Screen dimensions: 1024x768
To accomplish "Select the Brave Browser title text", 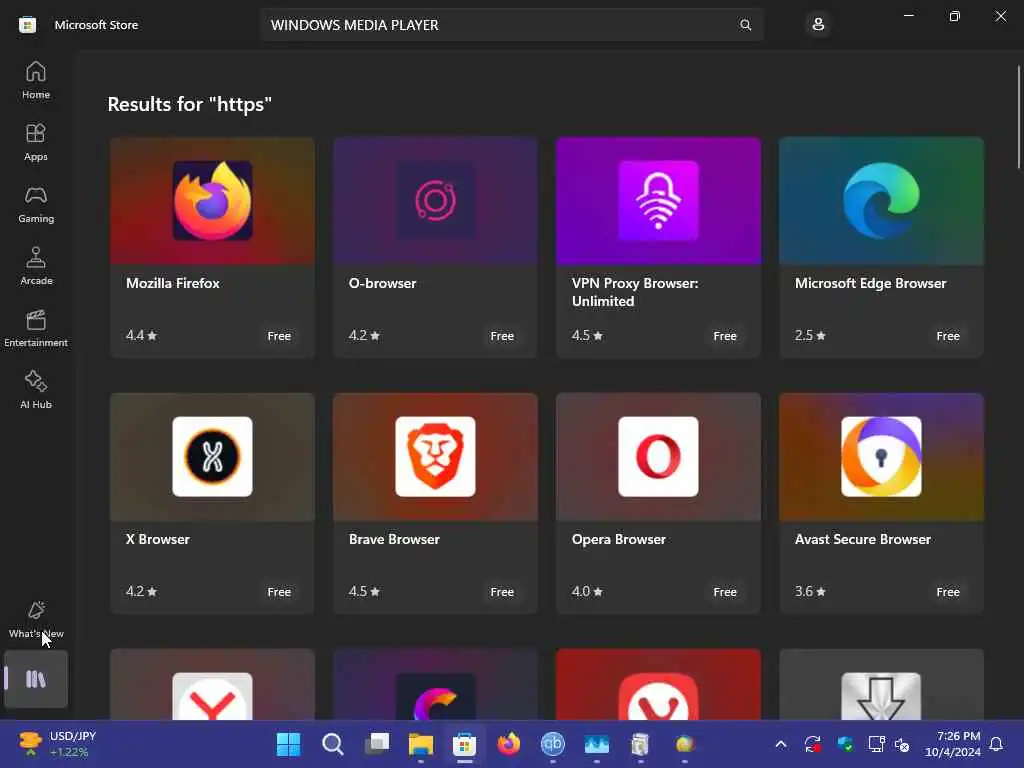I will (394, 539).
